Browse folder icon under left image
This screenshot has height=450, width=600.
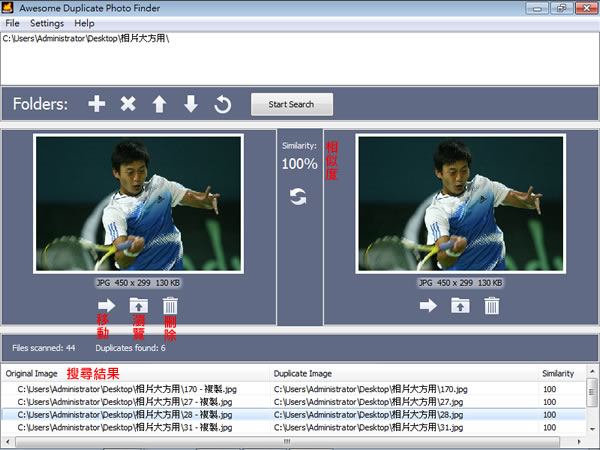click(x=138, y=306)
